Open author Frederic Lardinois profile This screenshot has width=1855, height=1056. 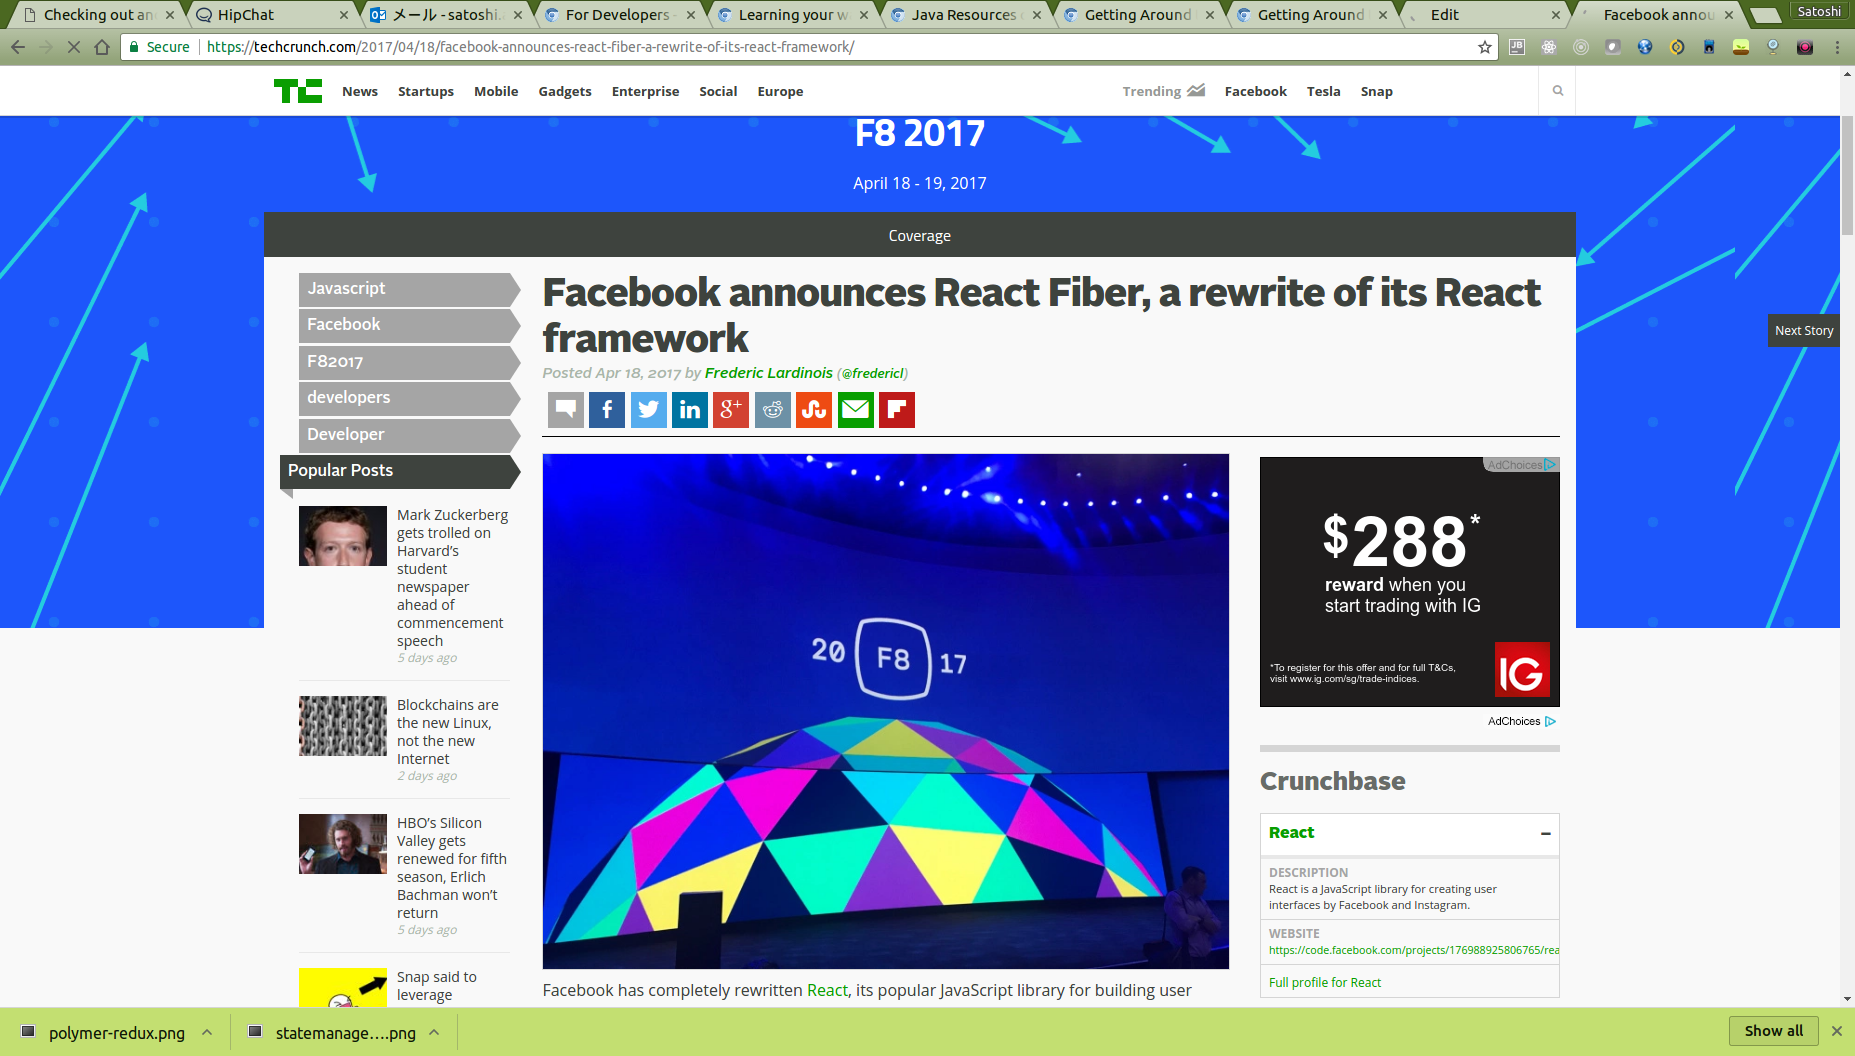pyautogui.click(x=768, y=372)
